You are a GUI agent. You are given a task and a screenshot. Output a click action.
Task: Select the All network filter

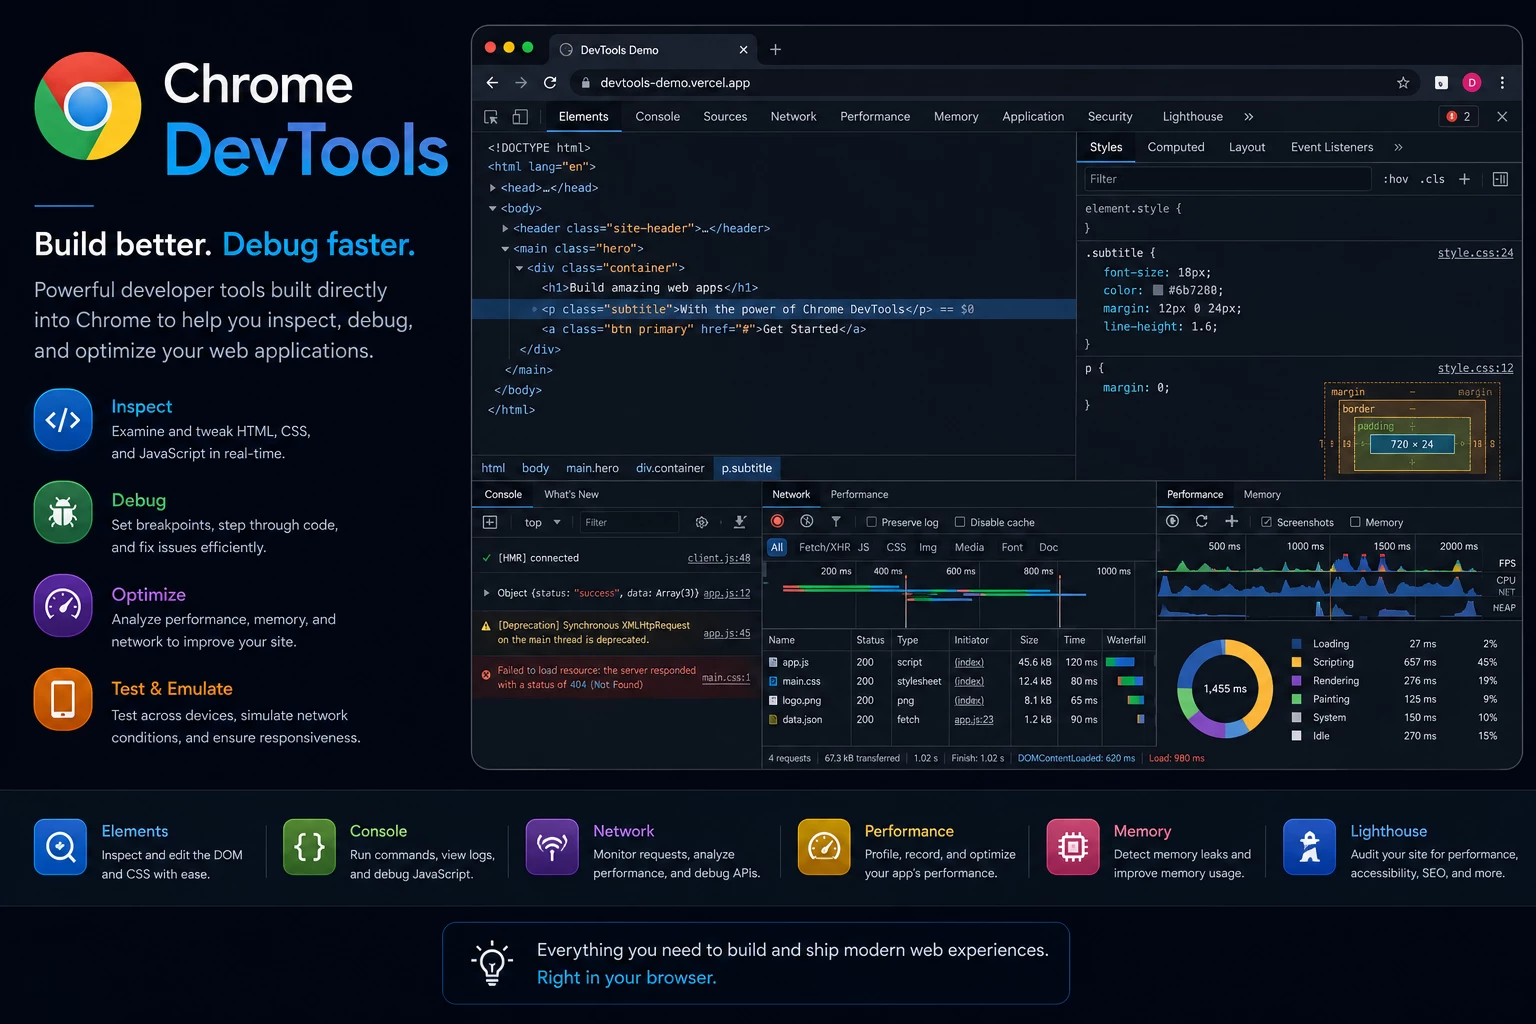click(777, 547)
